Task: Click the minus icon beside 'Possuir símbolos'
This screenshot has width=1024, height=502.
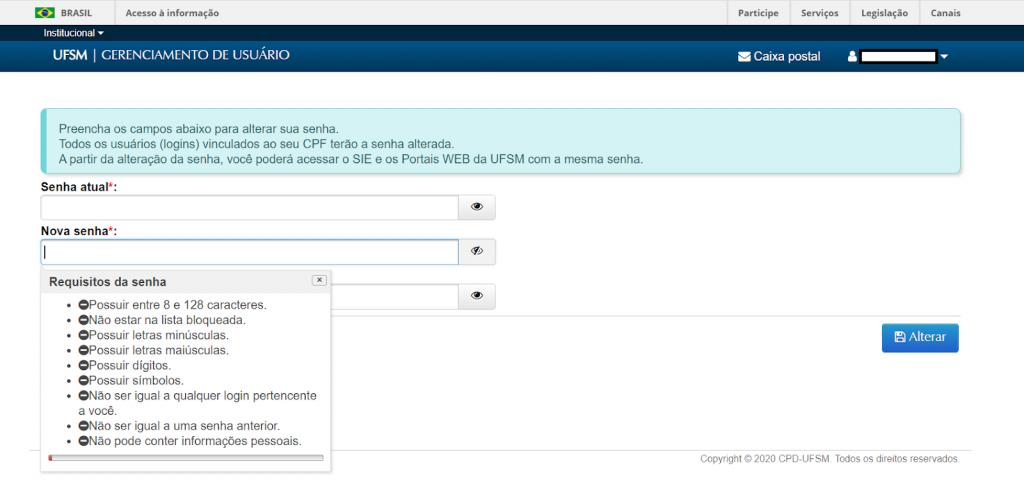Action: coord(84,381)
